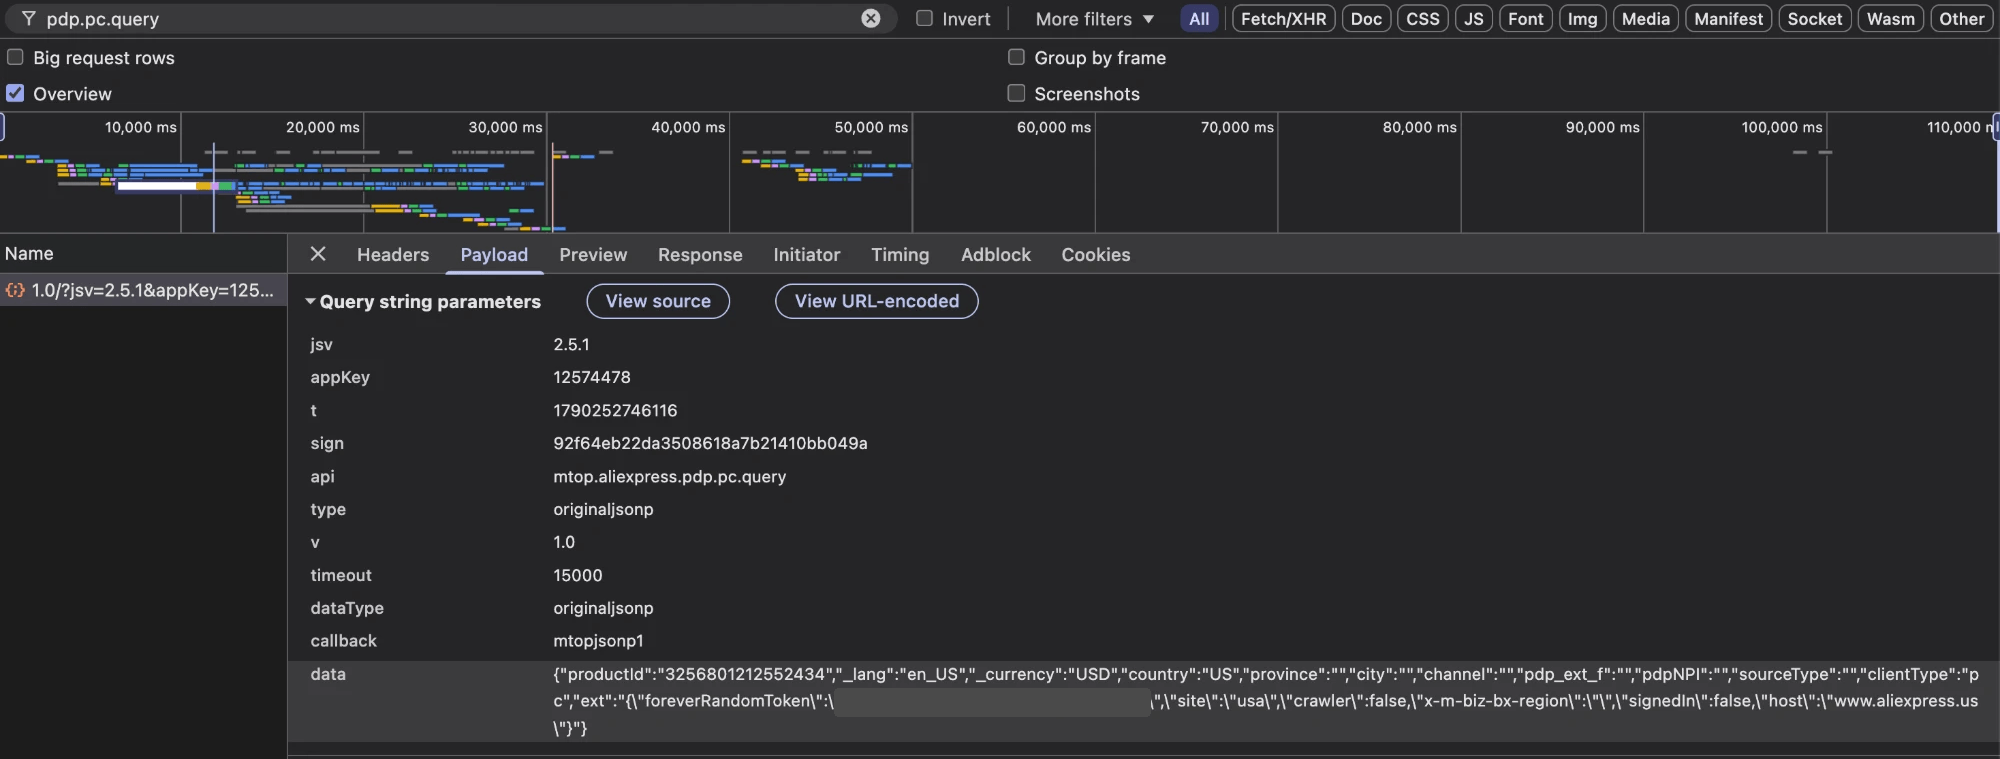
Task: Filter requests by CSS type
Action: click(x=1423, y=19)
